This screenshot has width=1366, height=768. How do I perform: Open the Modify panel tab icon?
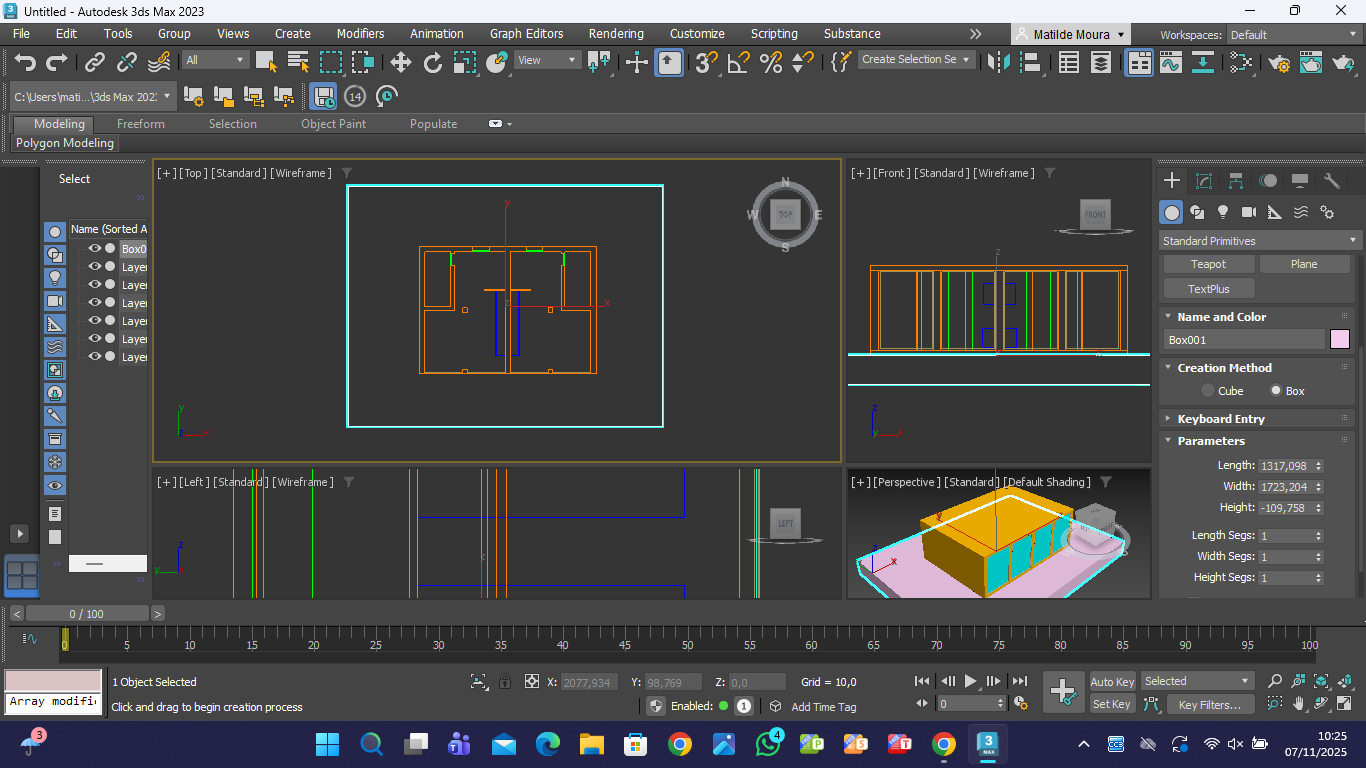point(1204,181)
